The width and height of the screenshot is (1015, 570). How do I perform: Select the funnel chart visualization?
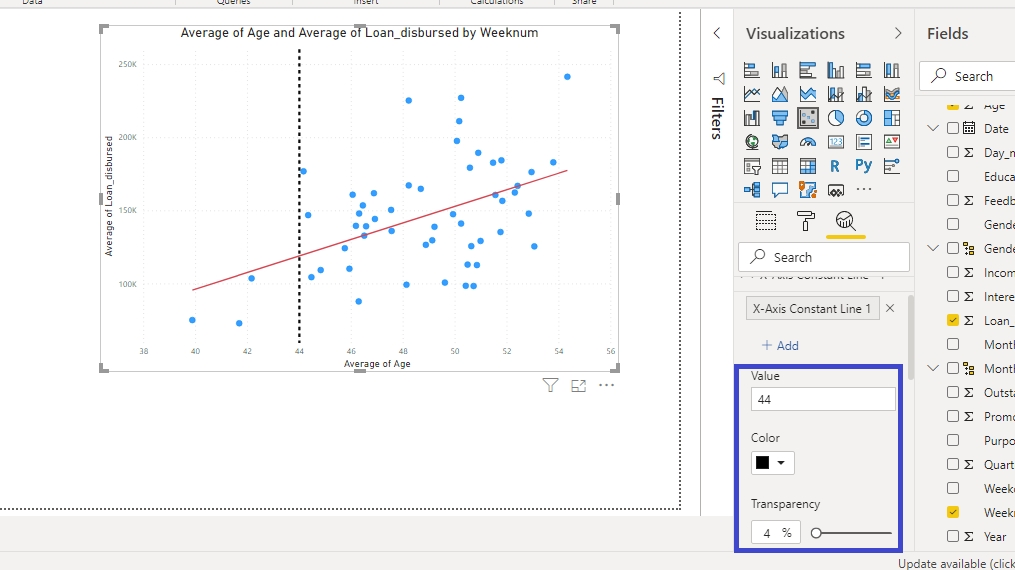[x=780, y=118]
